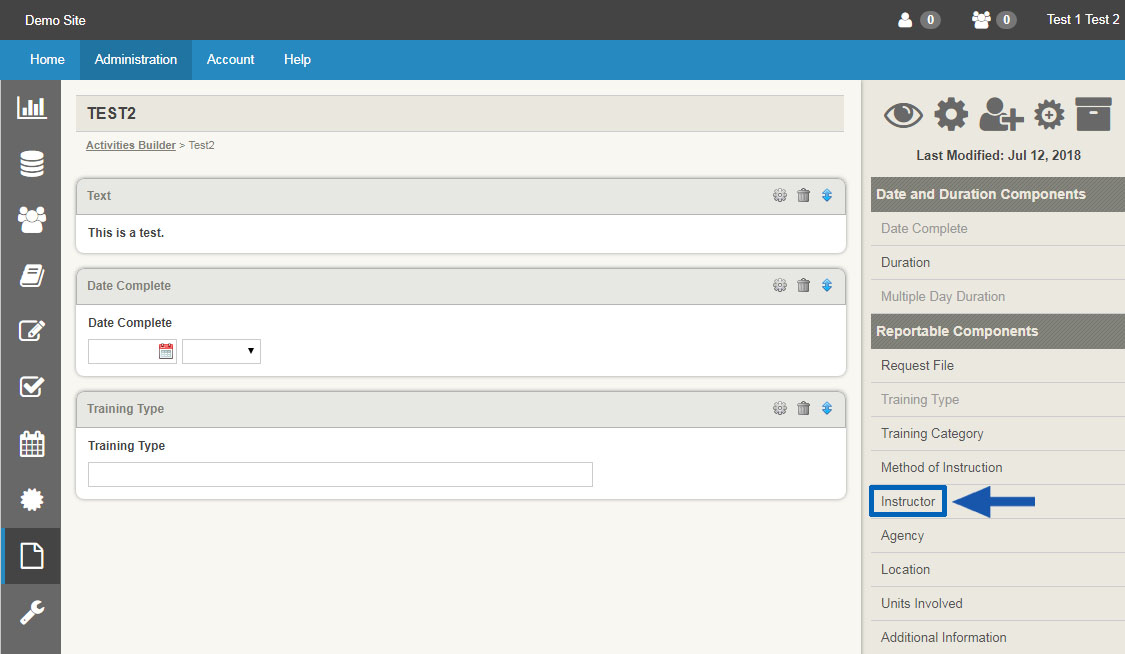This screenshot has width=1125, height=654.
Task: Click the archive box icon
Action: pyautogui.click(x=1093, y=114)
